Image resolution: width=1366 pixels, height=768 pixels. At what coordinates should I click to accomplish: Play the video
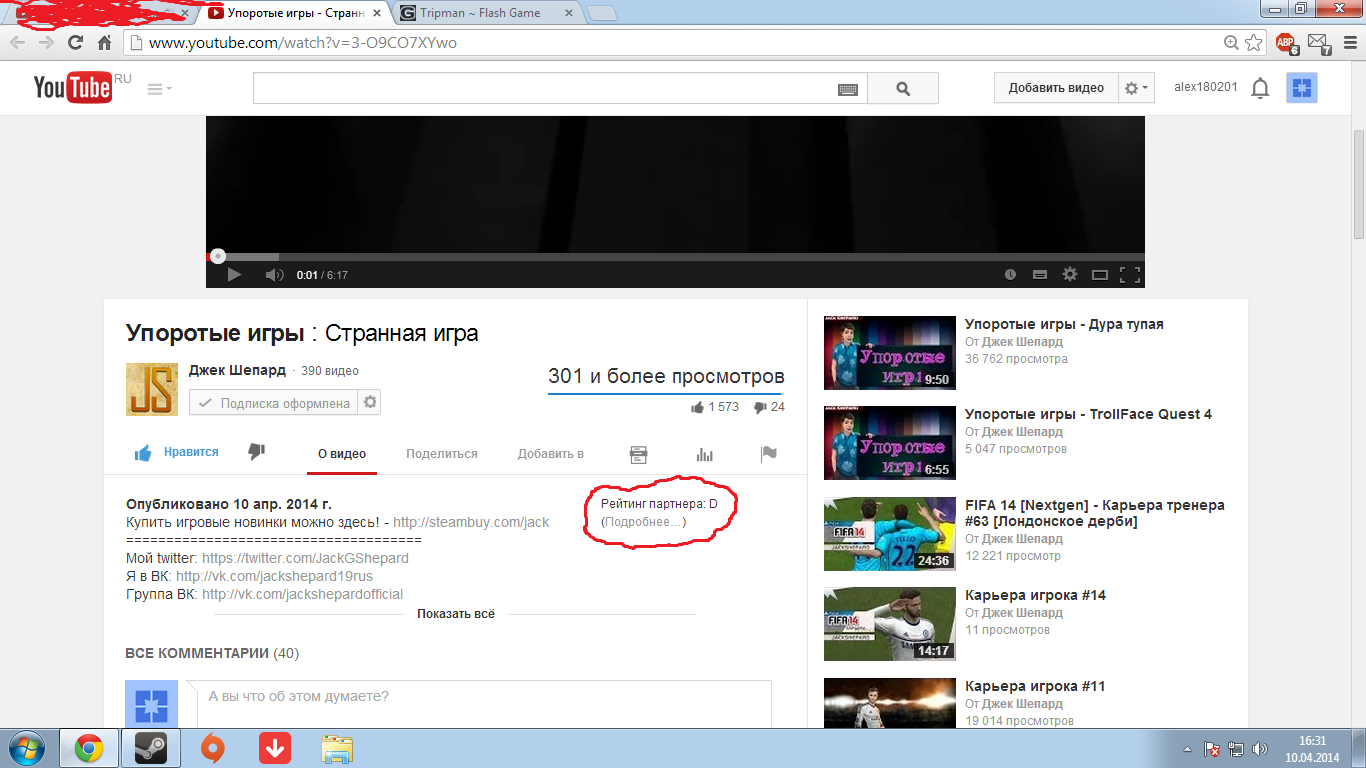point(234,275)
